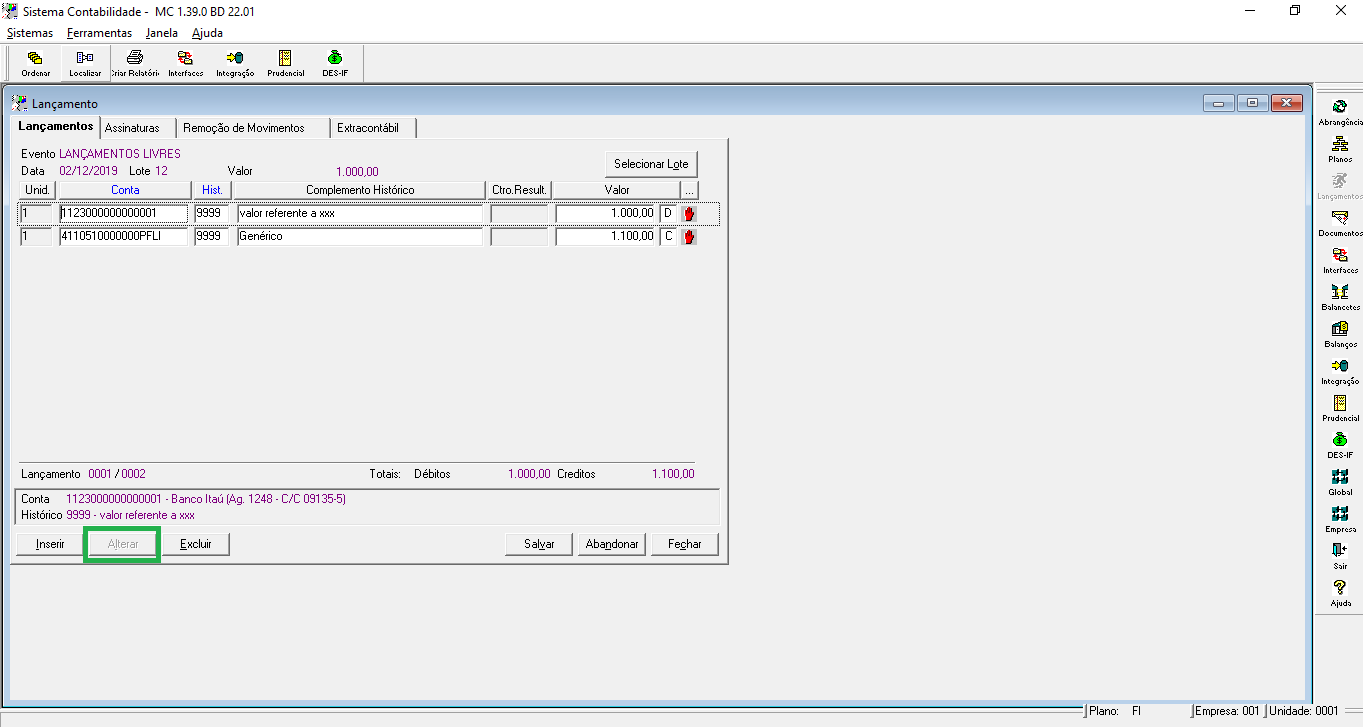Click the date 02/12/2019 text
This screenshot has width=1363, height=728.
click(x=88, y=171)
